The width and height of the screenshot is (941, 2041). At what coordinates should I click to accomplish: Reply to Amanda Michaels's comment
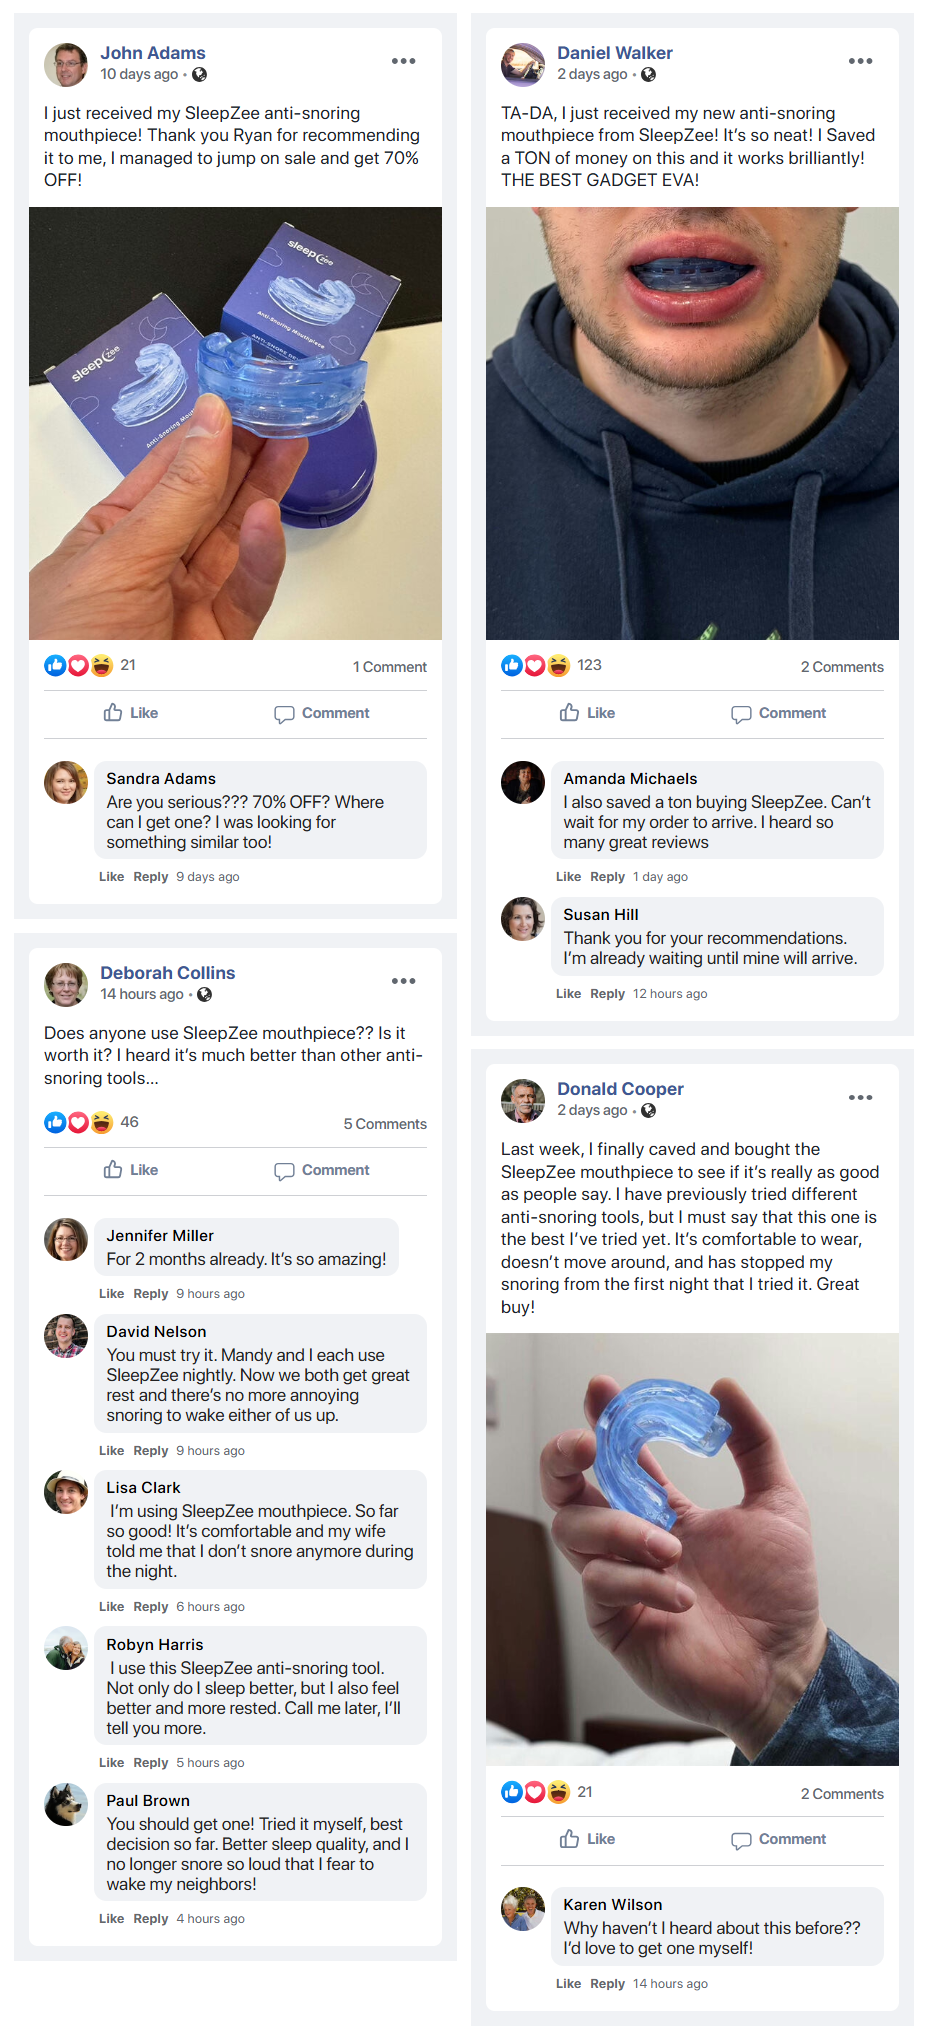tap(607, 877)
